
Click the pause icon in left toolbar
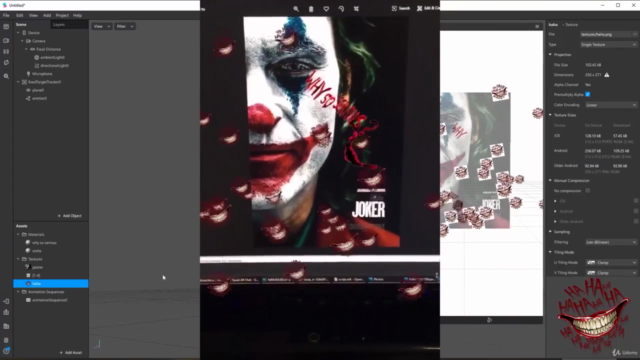pyautogui.click(x=6, y=51)
